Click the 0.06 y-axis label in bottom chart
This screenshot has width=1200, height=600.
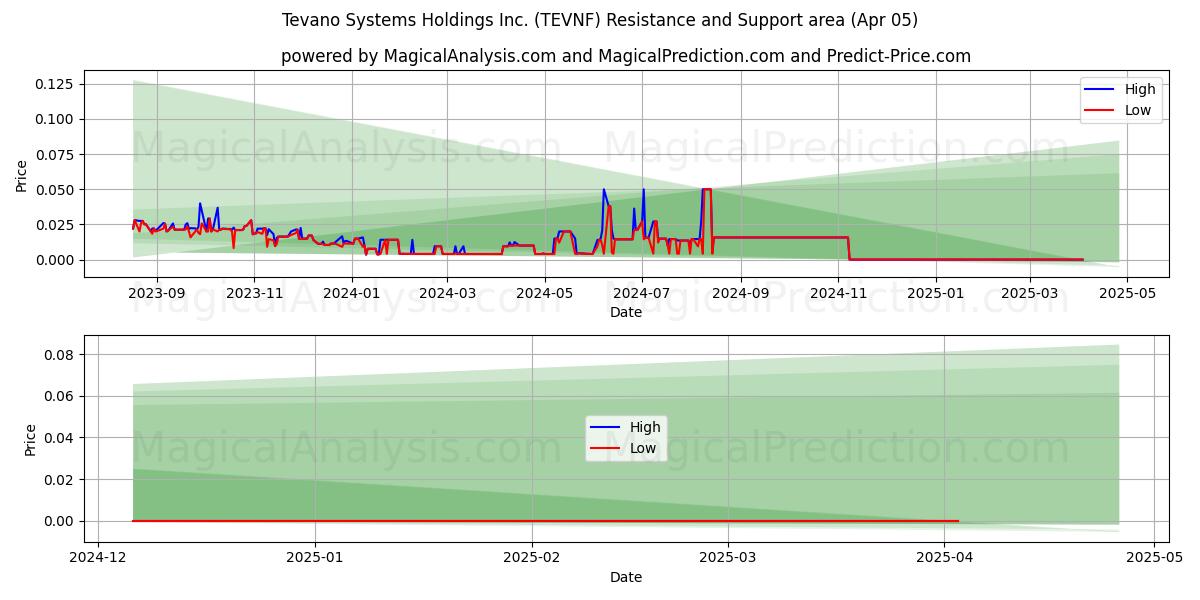coord(60,397)
